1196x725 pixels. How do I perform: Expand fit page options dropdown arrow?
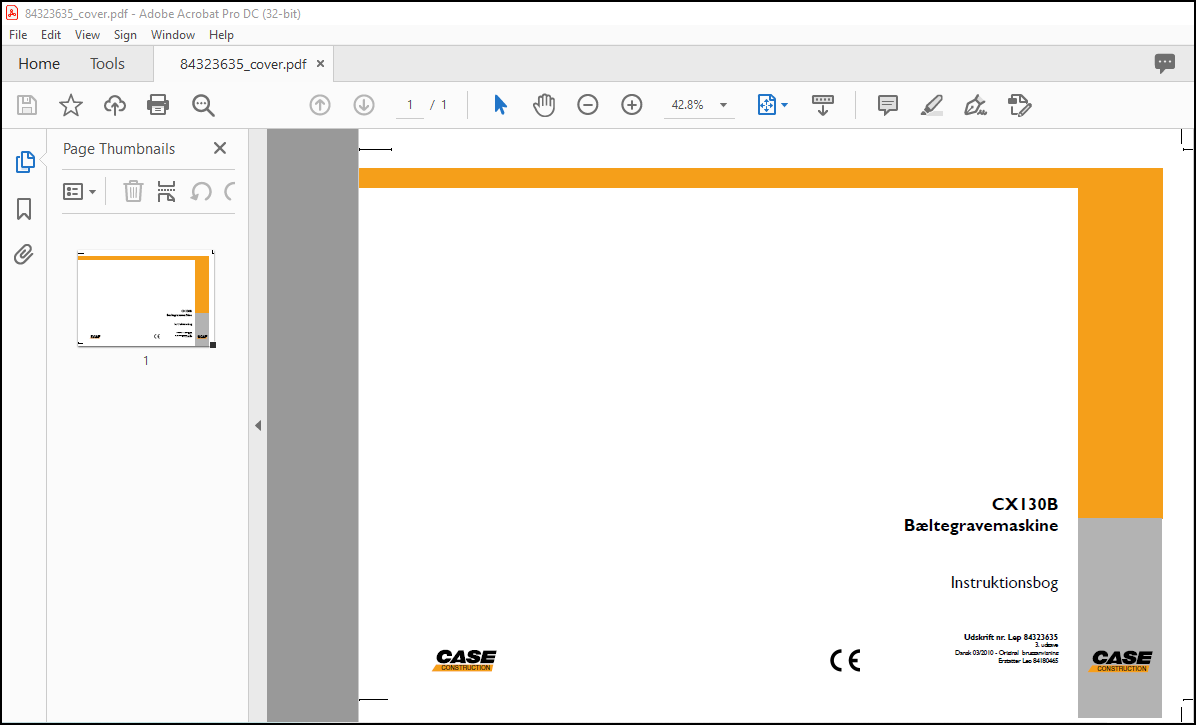click(785, 105)
